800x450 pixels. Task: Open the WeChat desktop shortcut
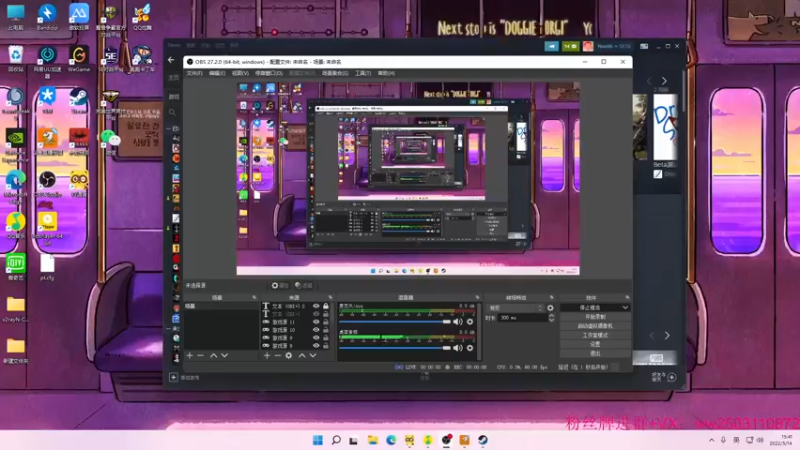pos(110,142)
